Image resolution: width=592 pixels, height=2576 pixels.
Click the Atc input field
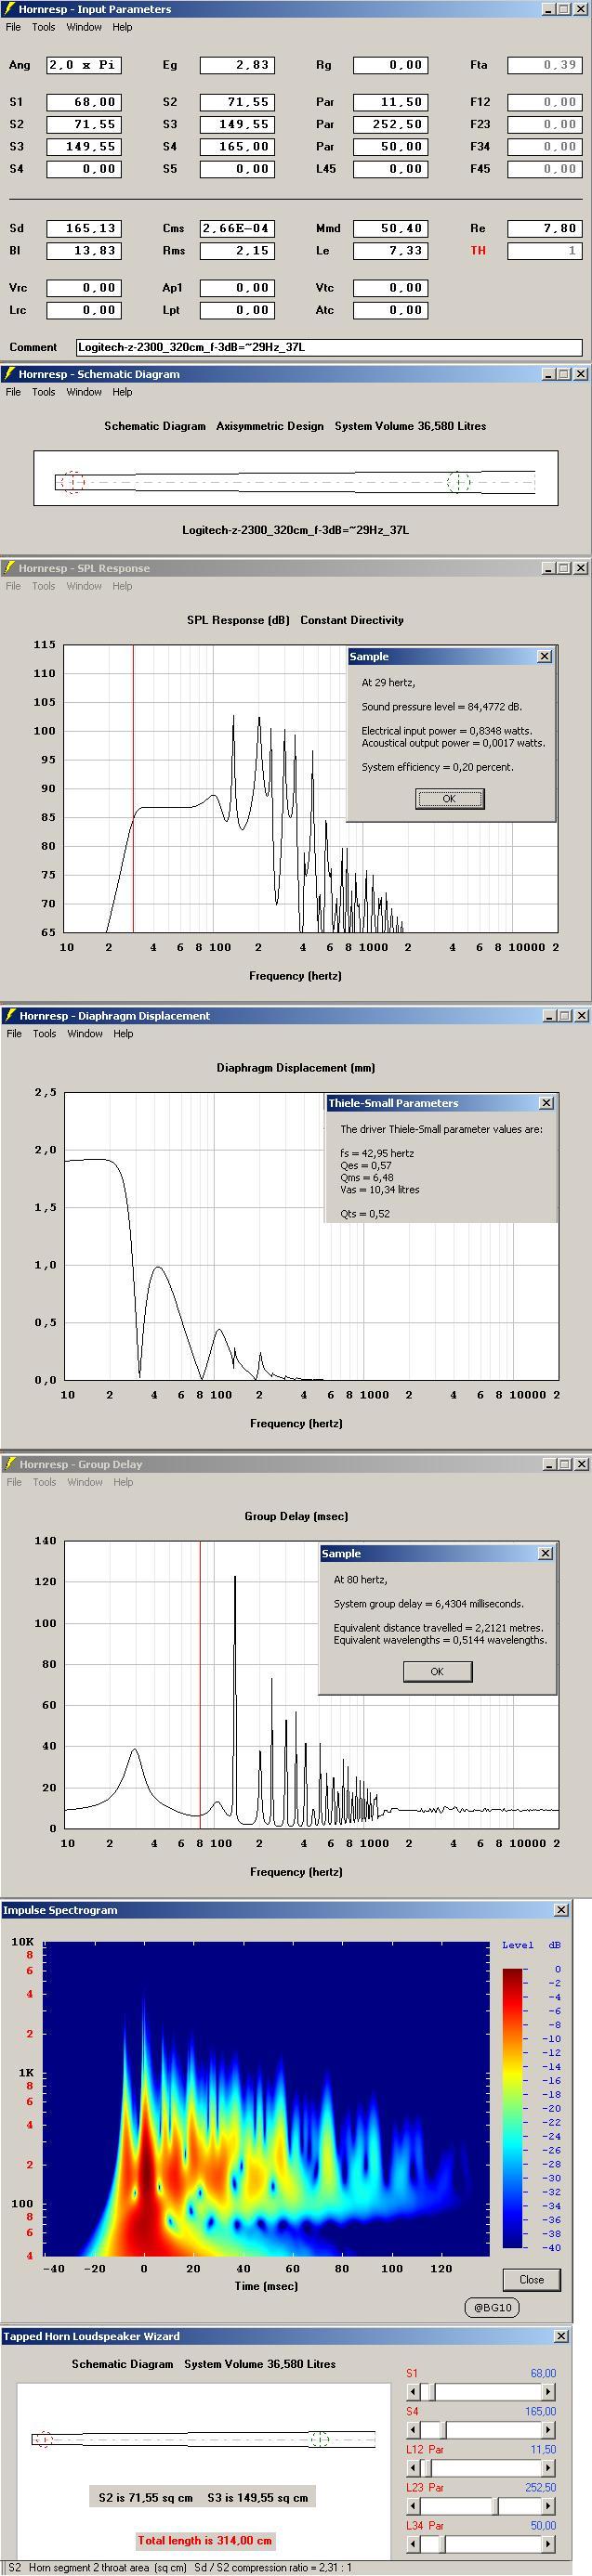pyautogui.click(x=391, y=310)
